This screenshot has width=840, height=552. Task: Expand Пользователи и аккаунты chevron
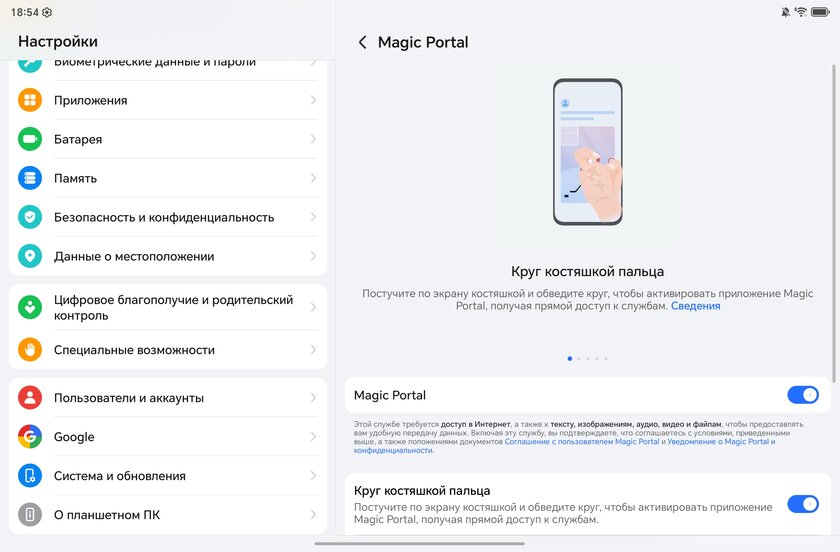click(313, 398)
